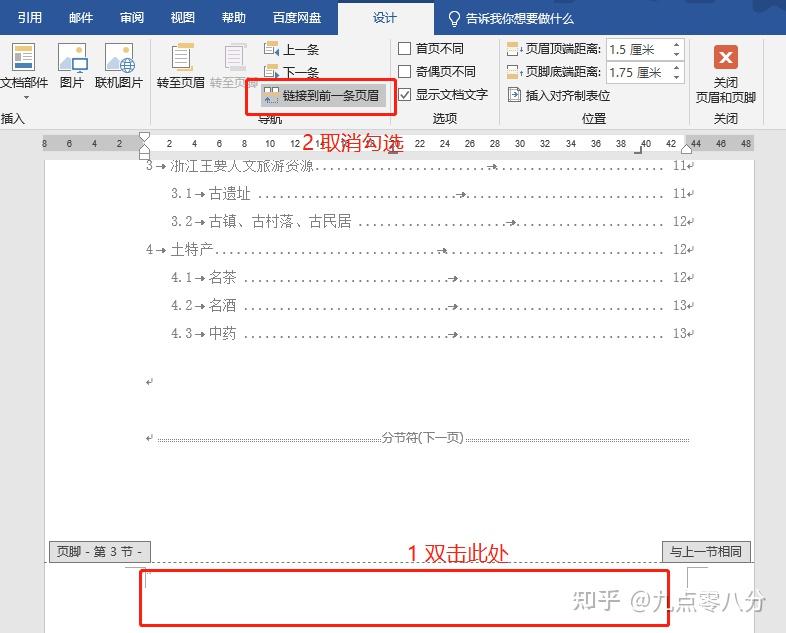Close header and footer with 关闭页眉和页脚
The image size is (786, 633).
click(x=725, y=74)
